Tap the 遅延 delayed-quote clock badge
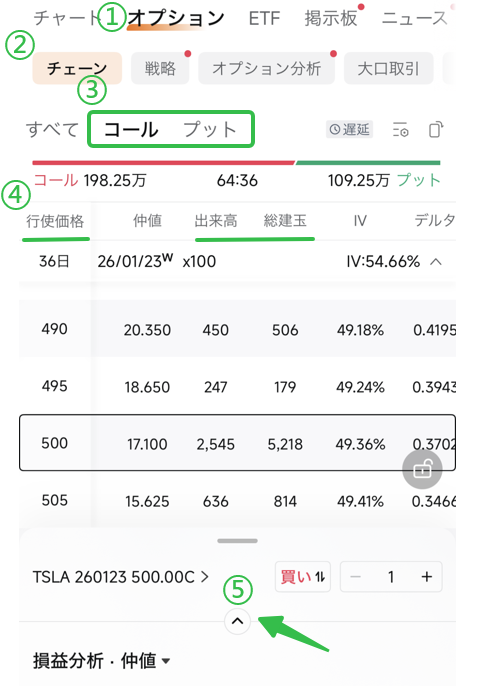499x686 pixels. pos(349,130)
